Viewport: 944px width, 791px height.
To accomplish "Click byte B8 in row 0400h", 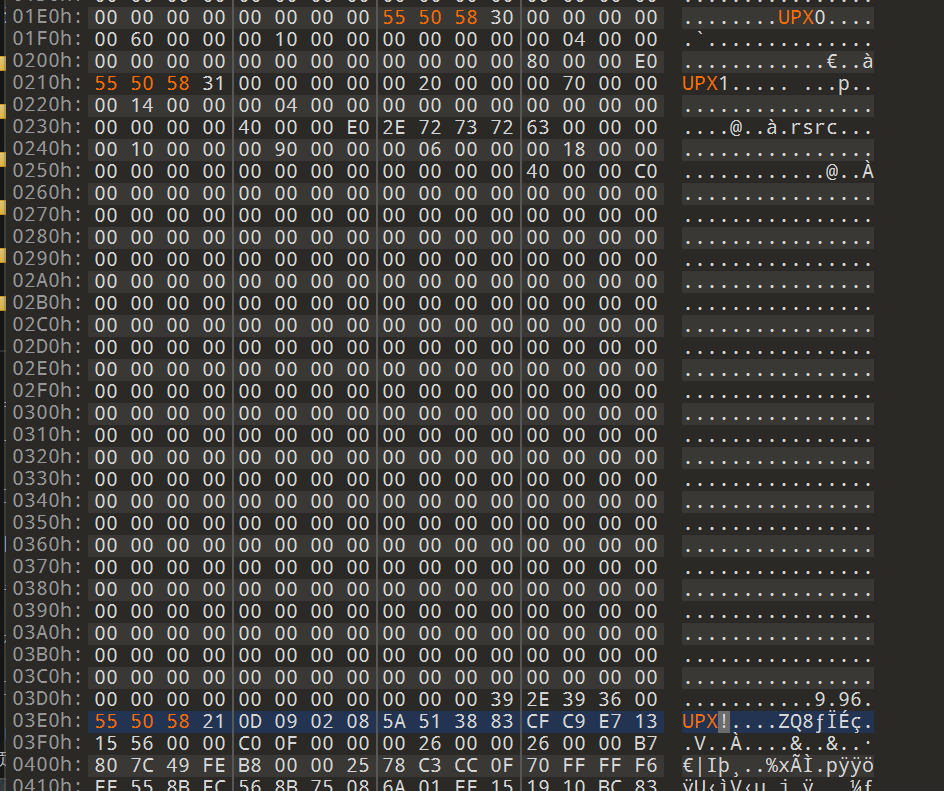I will click(x=250, y=765).
